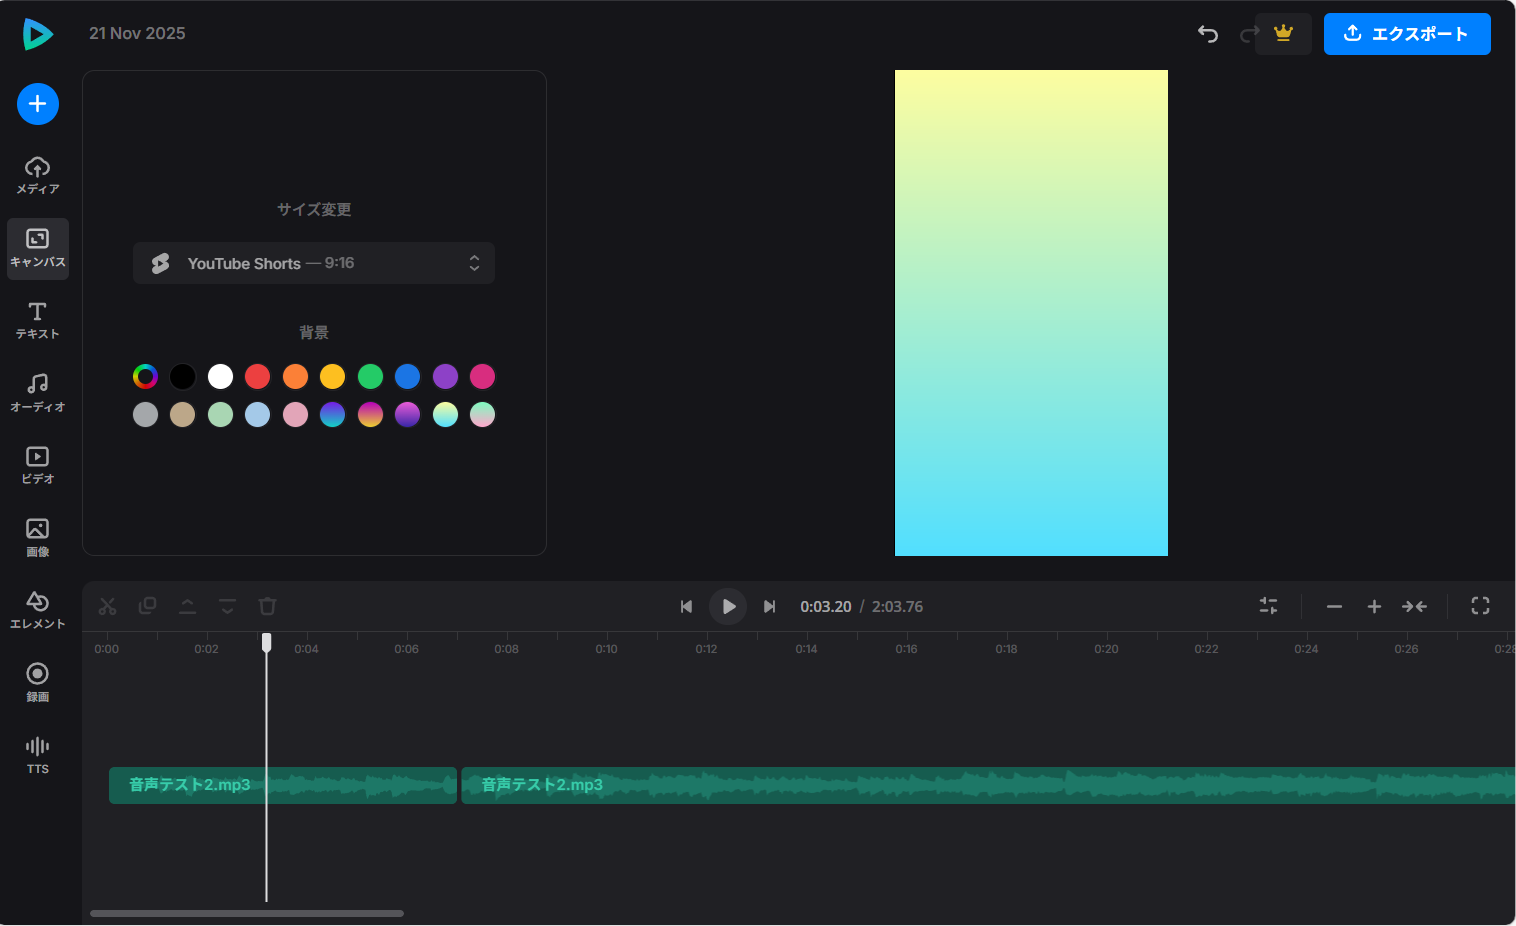Choose the magenta pink background swatch
Viewport: 1516px width, 926px height.
click(x=482, y=376)
